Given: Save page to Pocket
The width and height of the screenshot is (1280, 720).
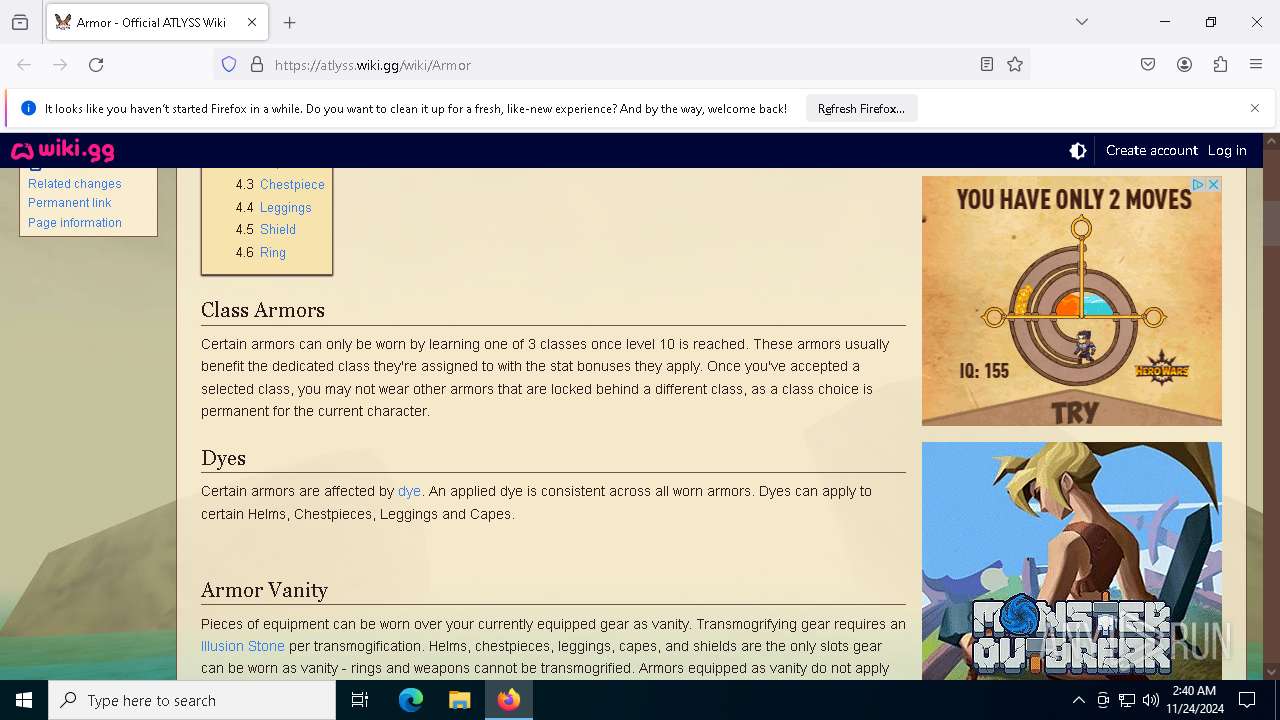Looking at the screenshot, I should point(1148,65).
